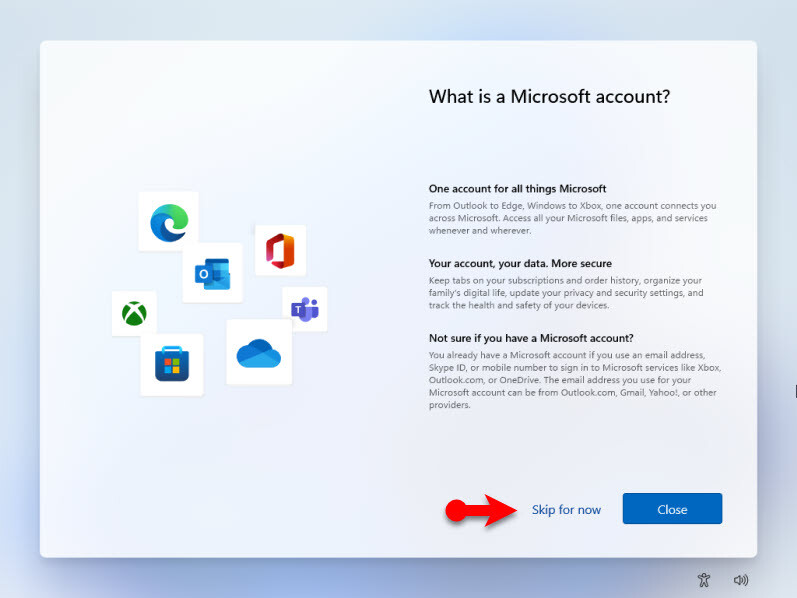This screenshot has height=598, width=797.
Task: Click the paragraph beginning "Keep tabs on your subscriptions"
Action: (x=566, y=293)
